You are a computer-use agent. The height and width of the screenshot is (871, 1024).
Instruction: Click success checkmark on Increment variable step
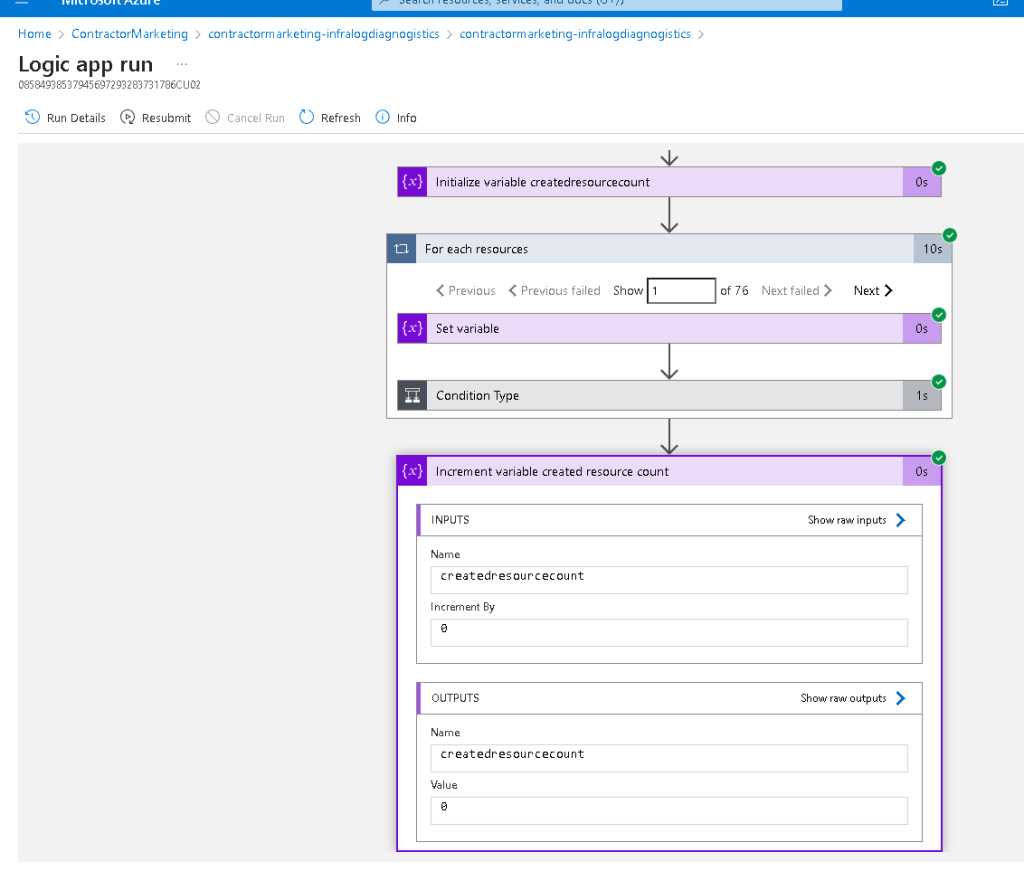pos(938,458)
